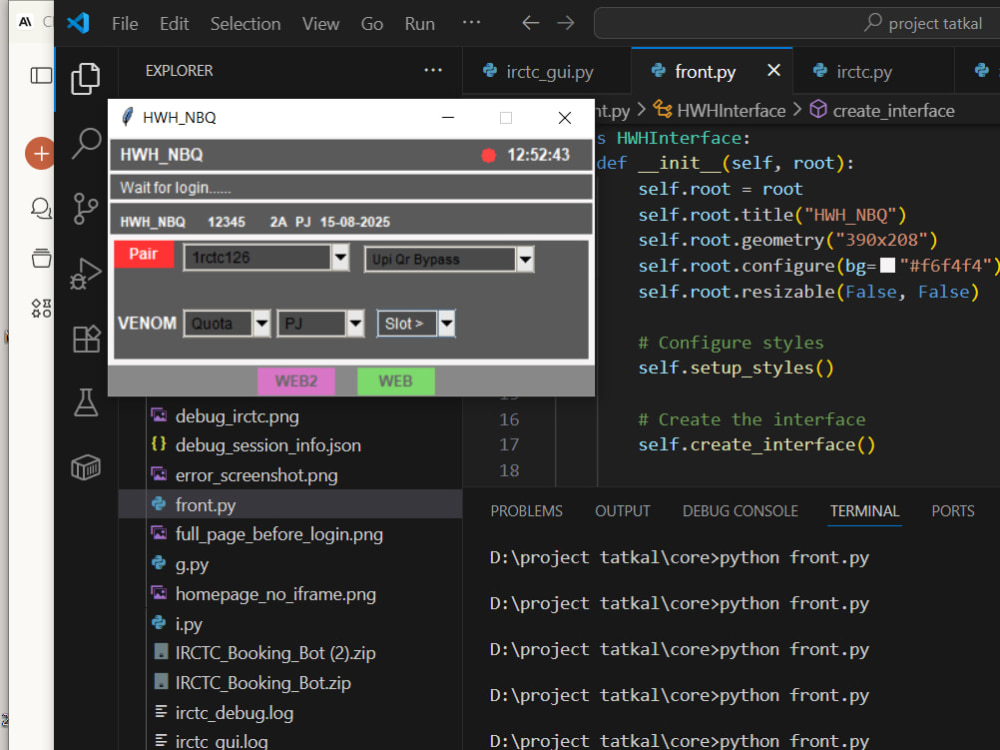This screenshot has height=750, width=1000.
Task: Expand the 1rctc126 account dropdown arrow
Action: (x=341, y=258)
